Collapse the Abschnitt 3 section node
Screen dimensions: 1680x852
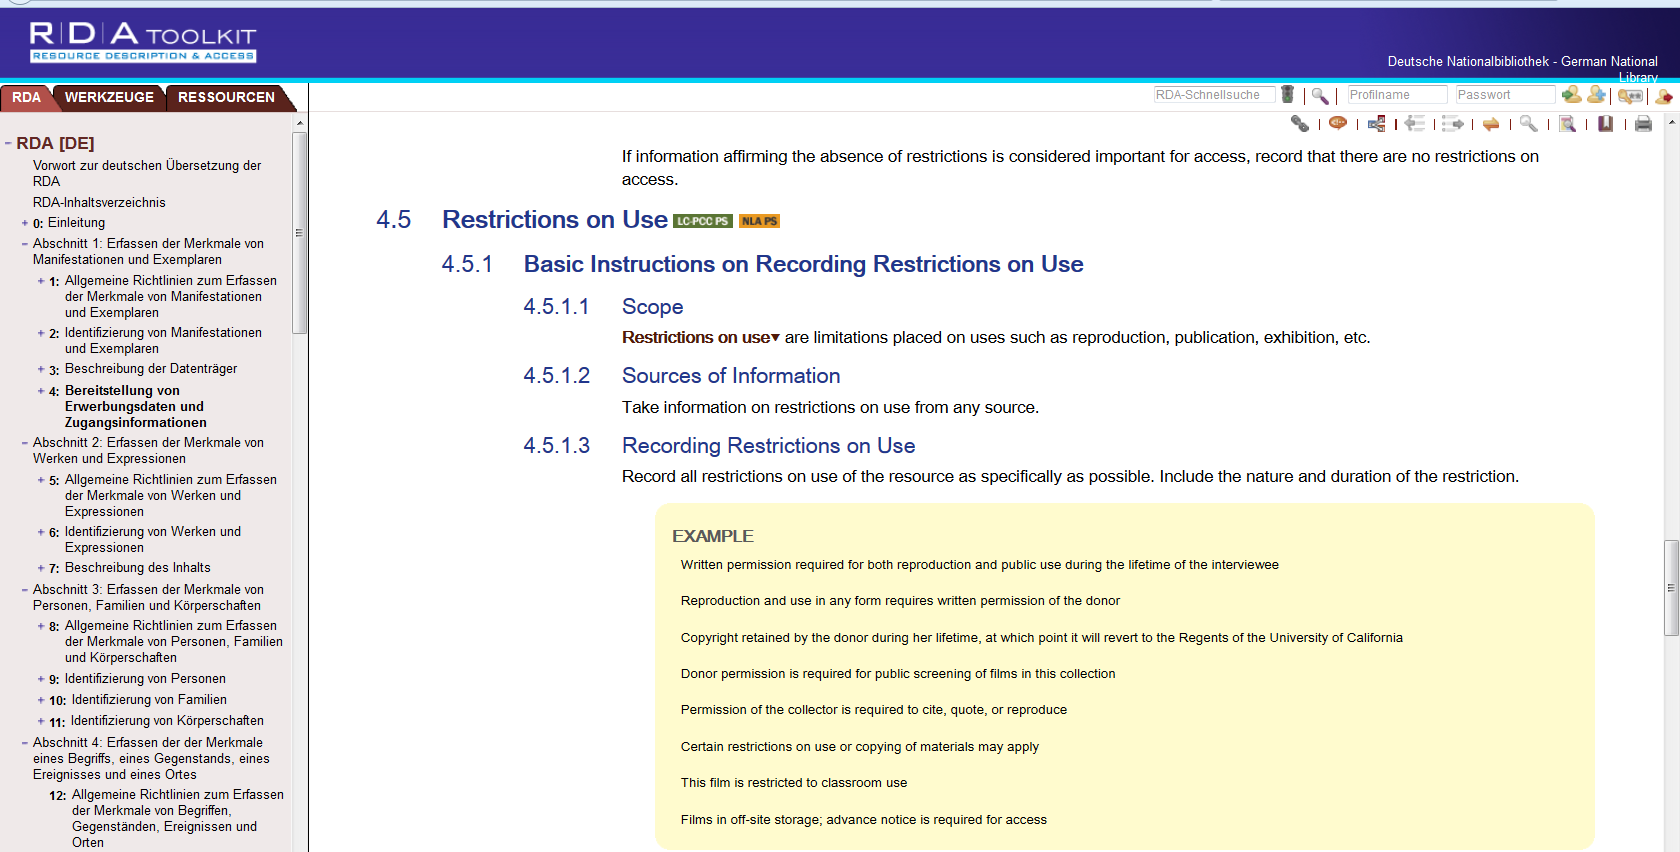24,590
